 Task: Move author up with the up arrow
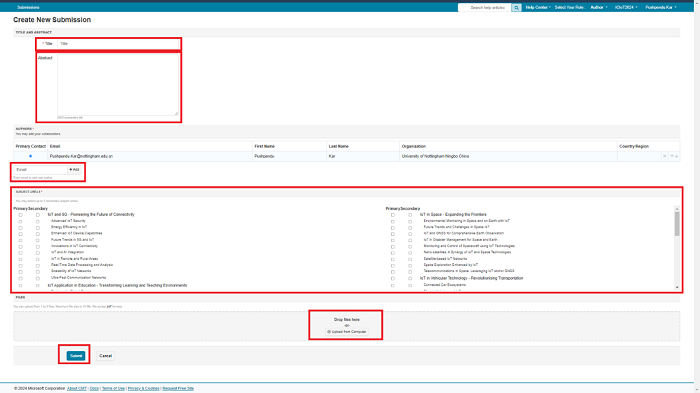pyautogui.click(x=671, y=156)
